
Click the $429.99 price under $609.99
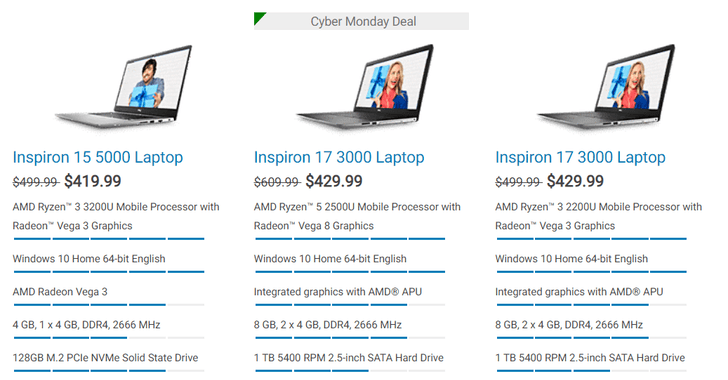click(334, 181)
